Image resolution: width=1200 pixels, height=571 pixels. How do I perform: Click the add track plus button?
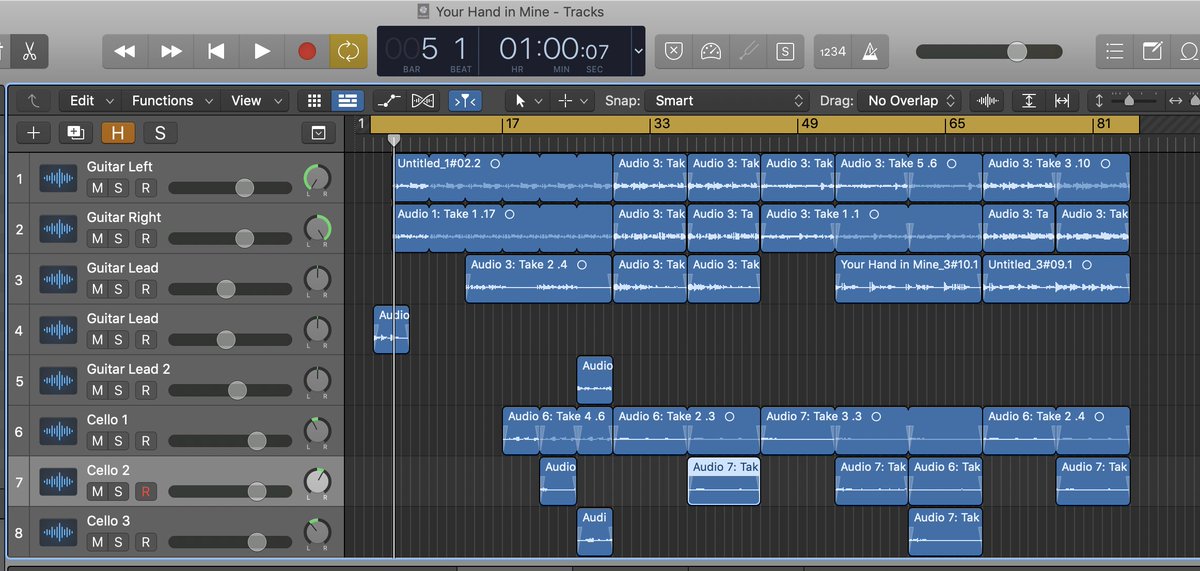coord(33,133)
